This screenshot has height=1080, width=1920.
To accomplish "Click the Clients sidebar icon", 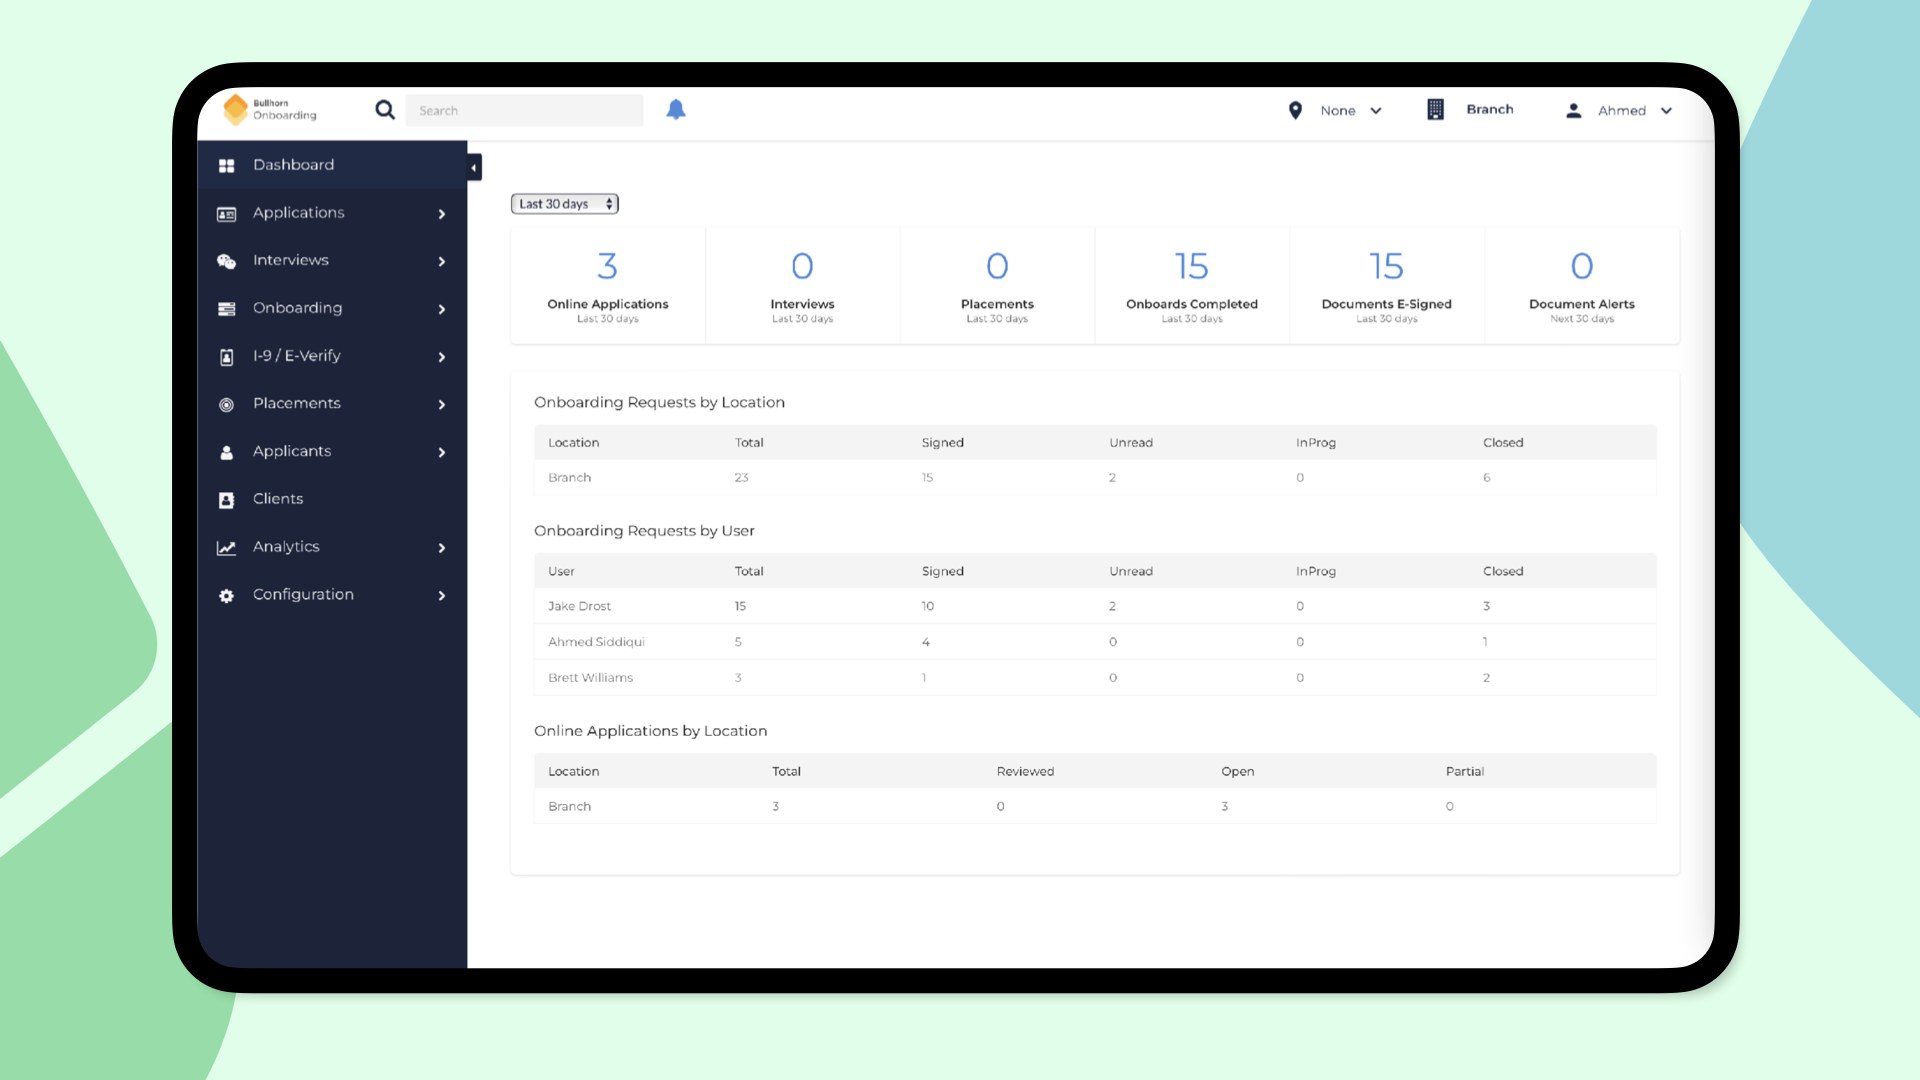I will [x=227, y=500].
